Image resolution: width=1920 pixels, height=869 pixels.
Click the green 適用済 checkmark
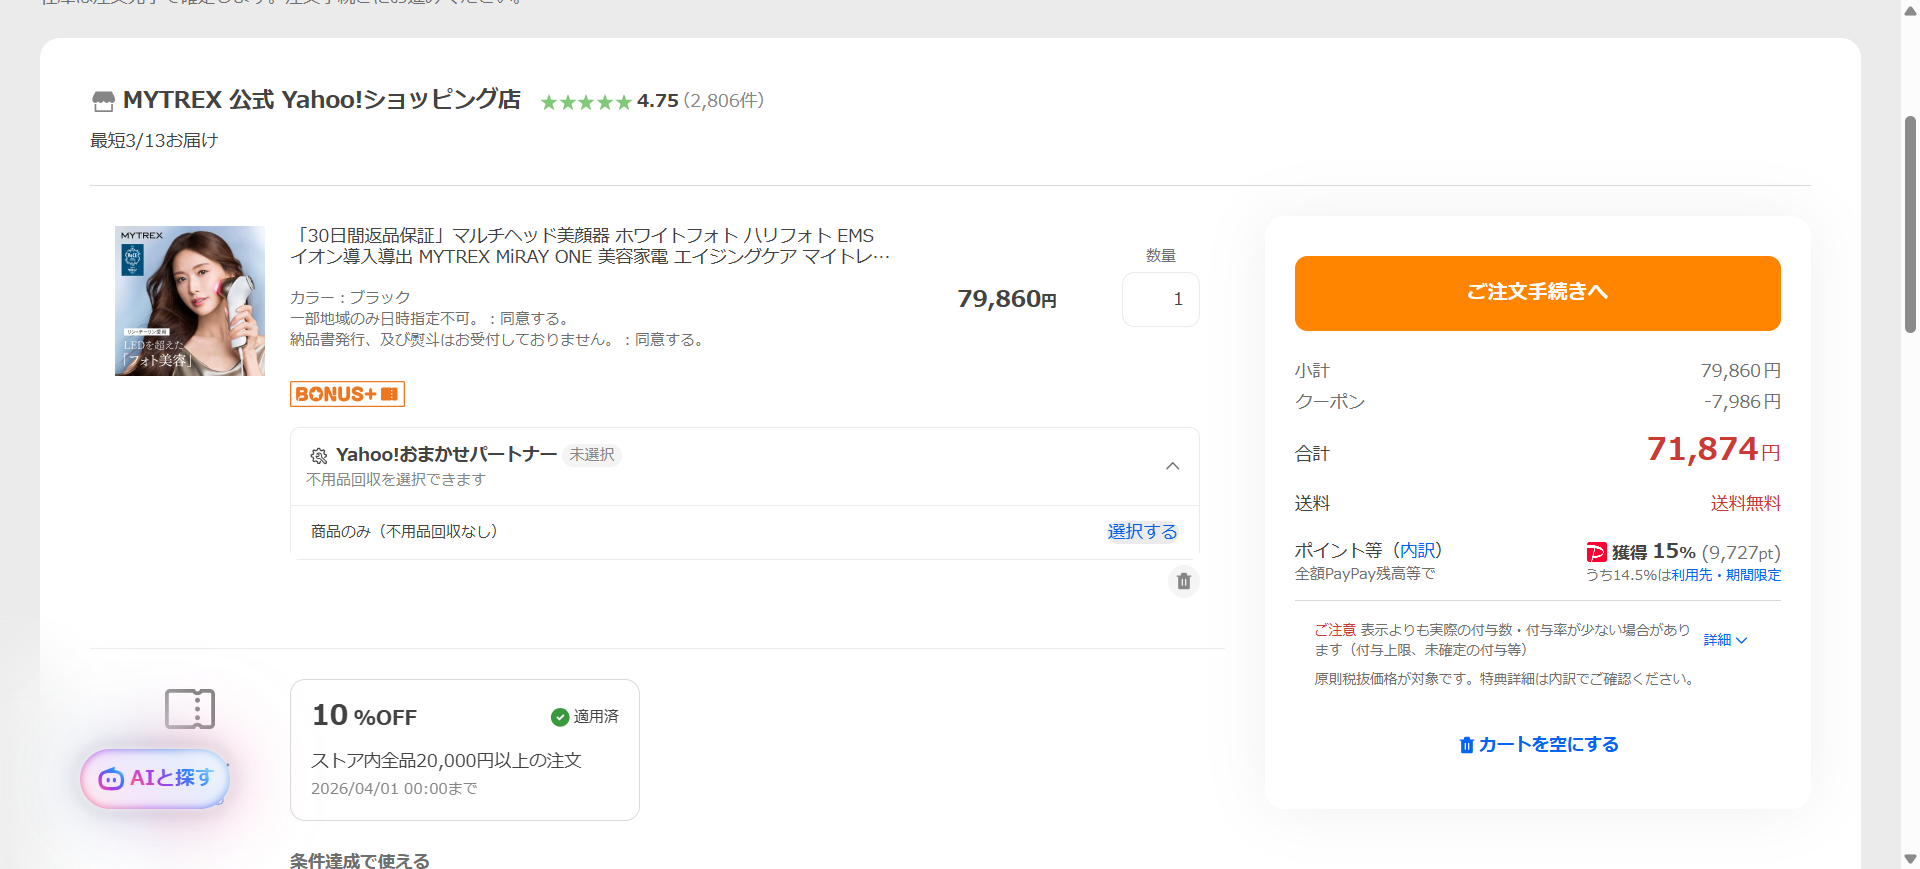(x=560, y=717)
